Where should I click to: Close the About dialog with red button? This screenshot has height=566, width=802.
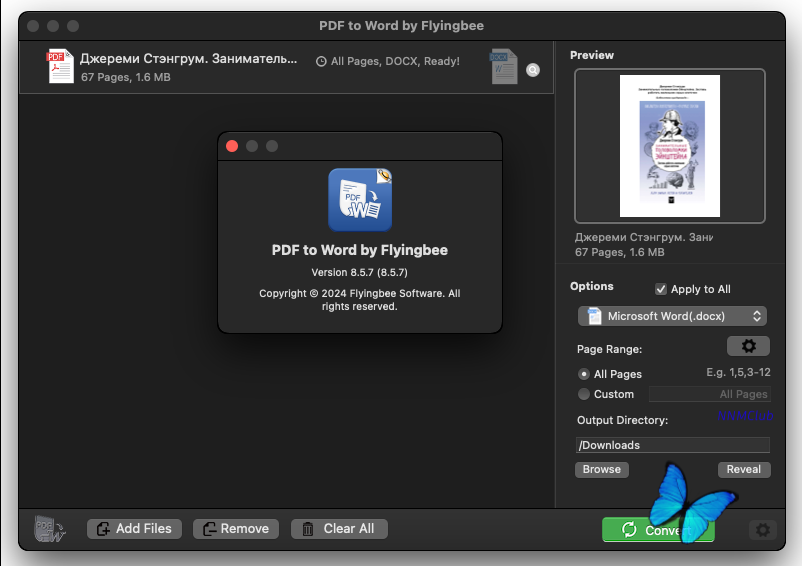pos(232,146)
